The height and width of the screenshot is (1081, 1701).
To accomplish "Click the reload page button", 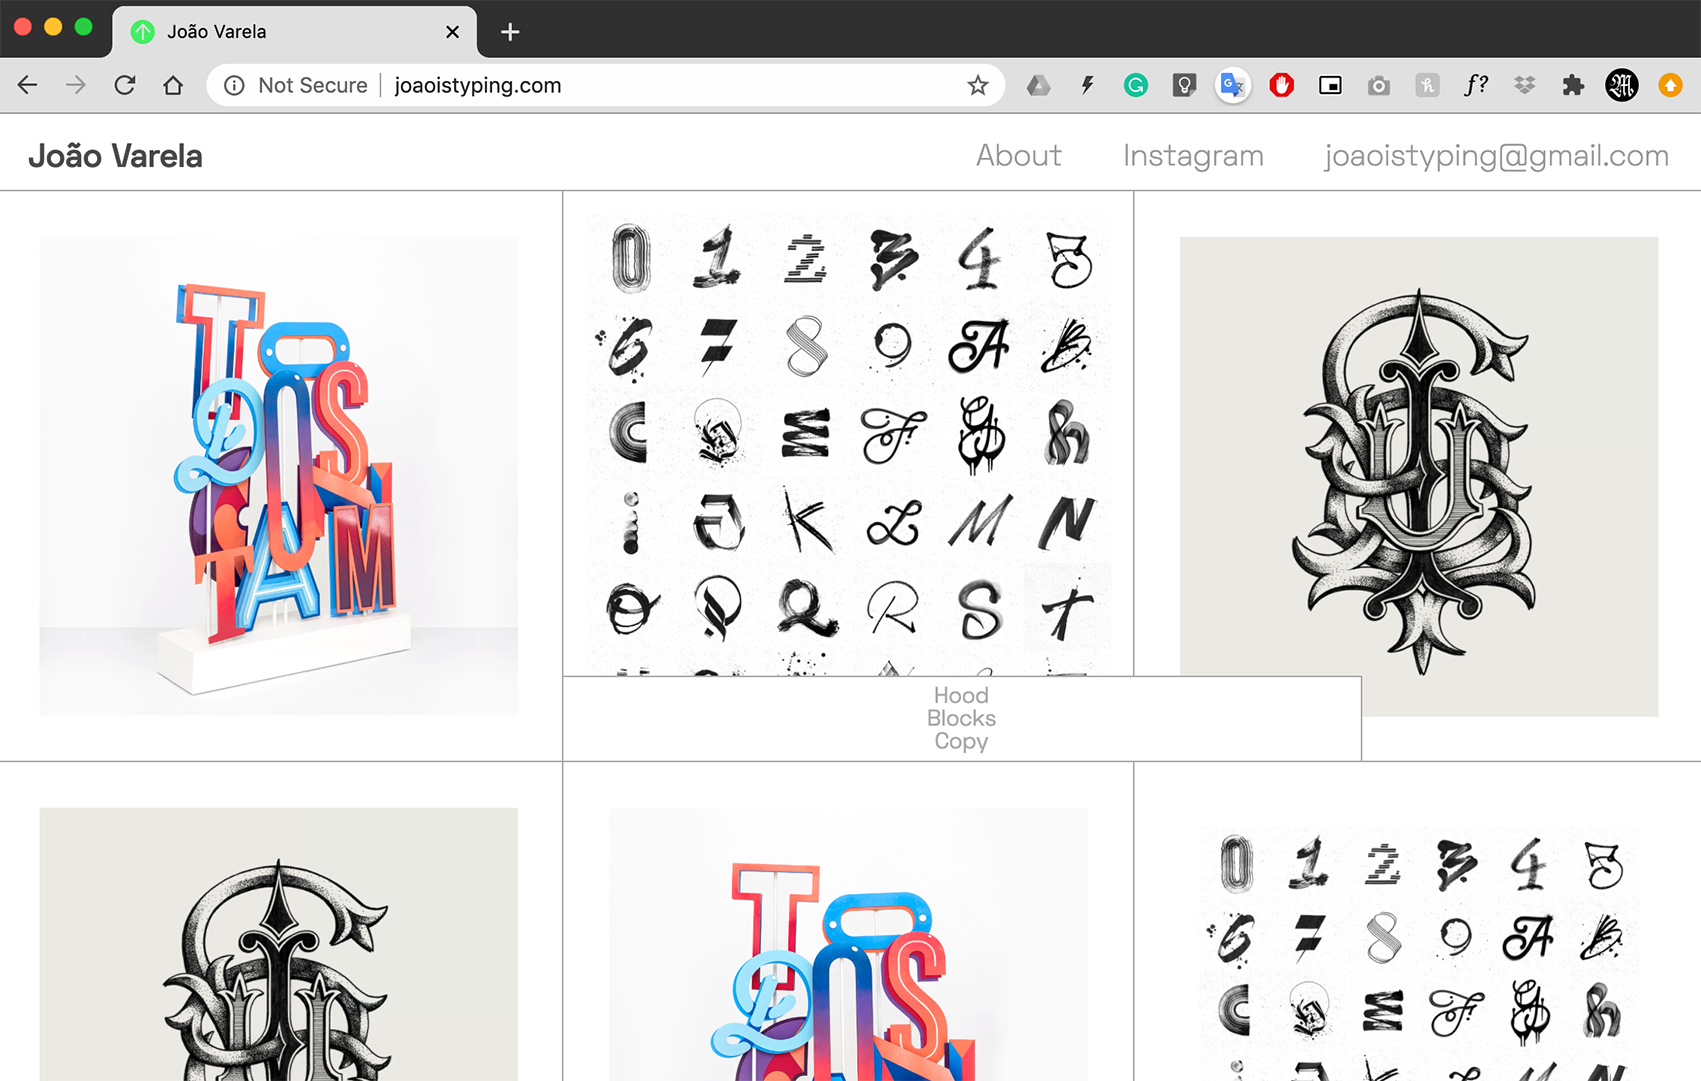I will point(125,86).
